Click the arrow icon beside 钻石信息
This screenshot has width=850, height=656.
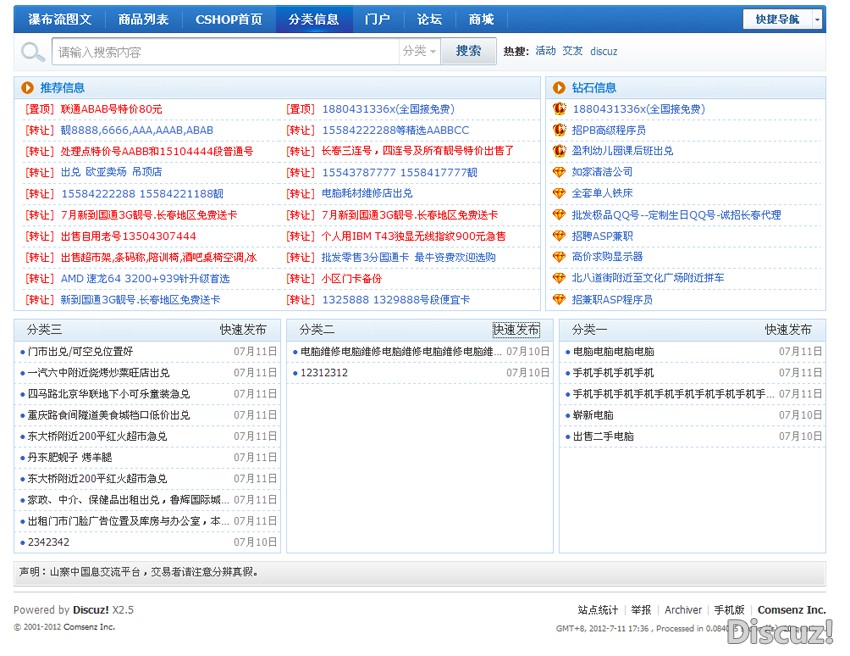click(559, 88)
